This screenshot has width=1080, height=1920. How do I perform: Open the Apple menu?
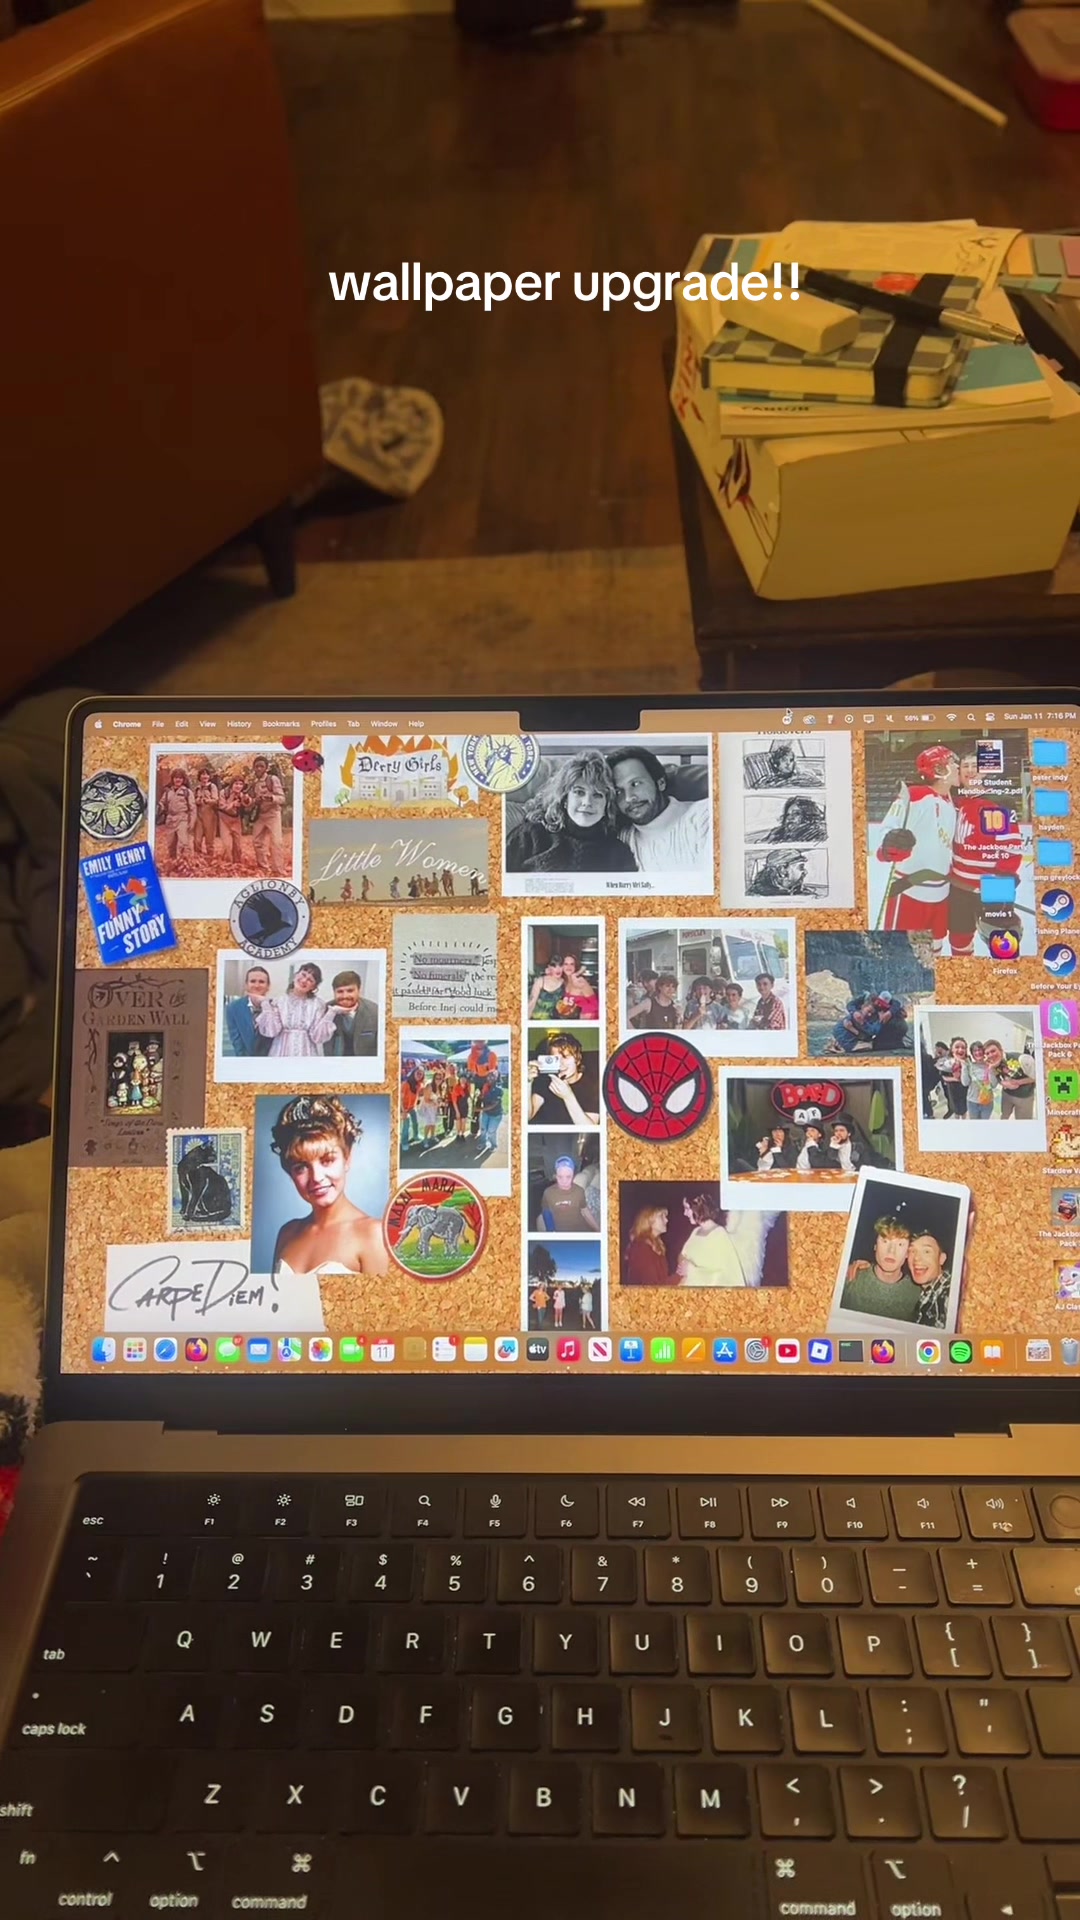coord(98,723)
